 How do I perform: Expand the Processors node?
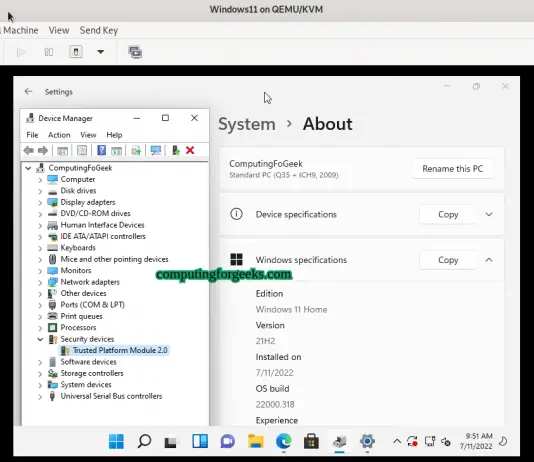(40, 328)
